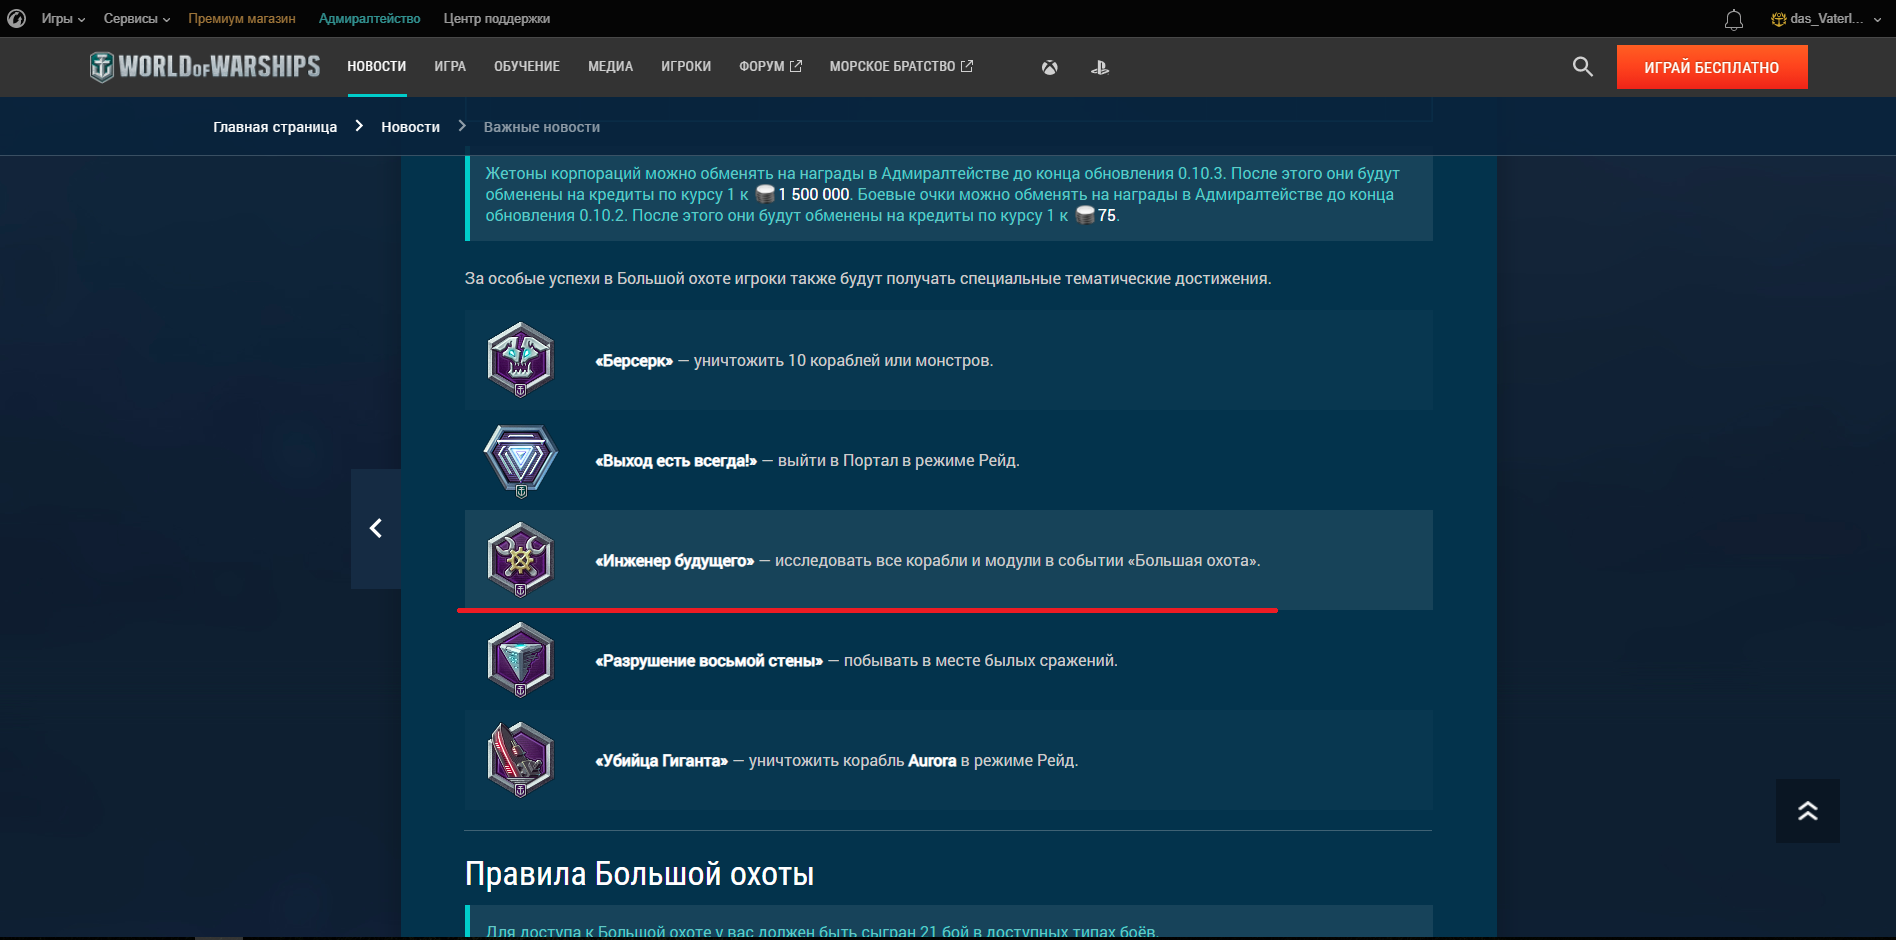Click the chevron after Главная страница breadcrumb

click(359, 126)
